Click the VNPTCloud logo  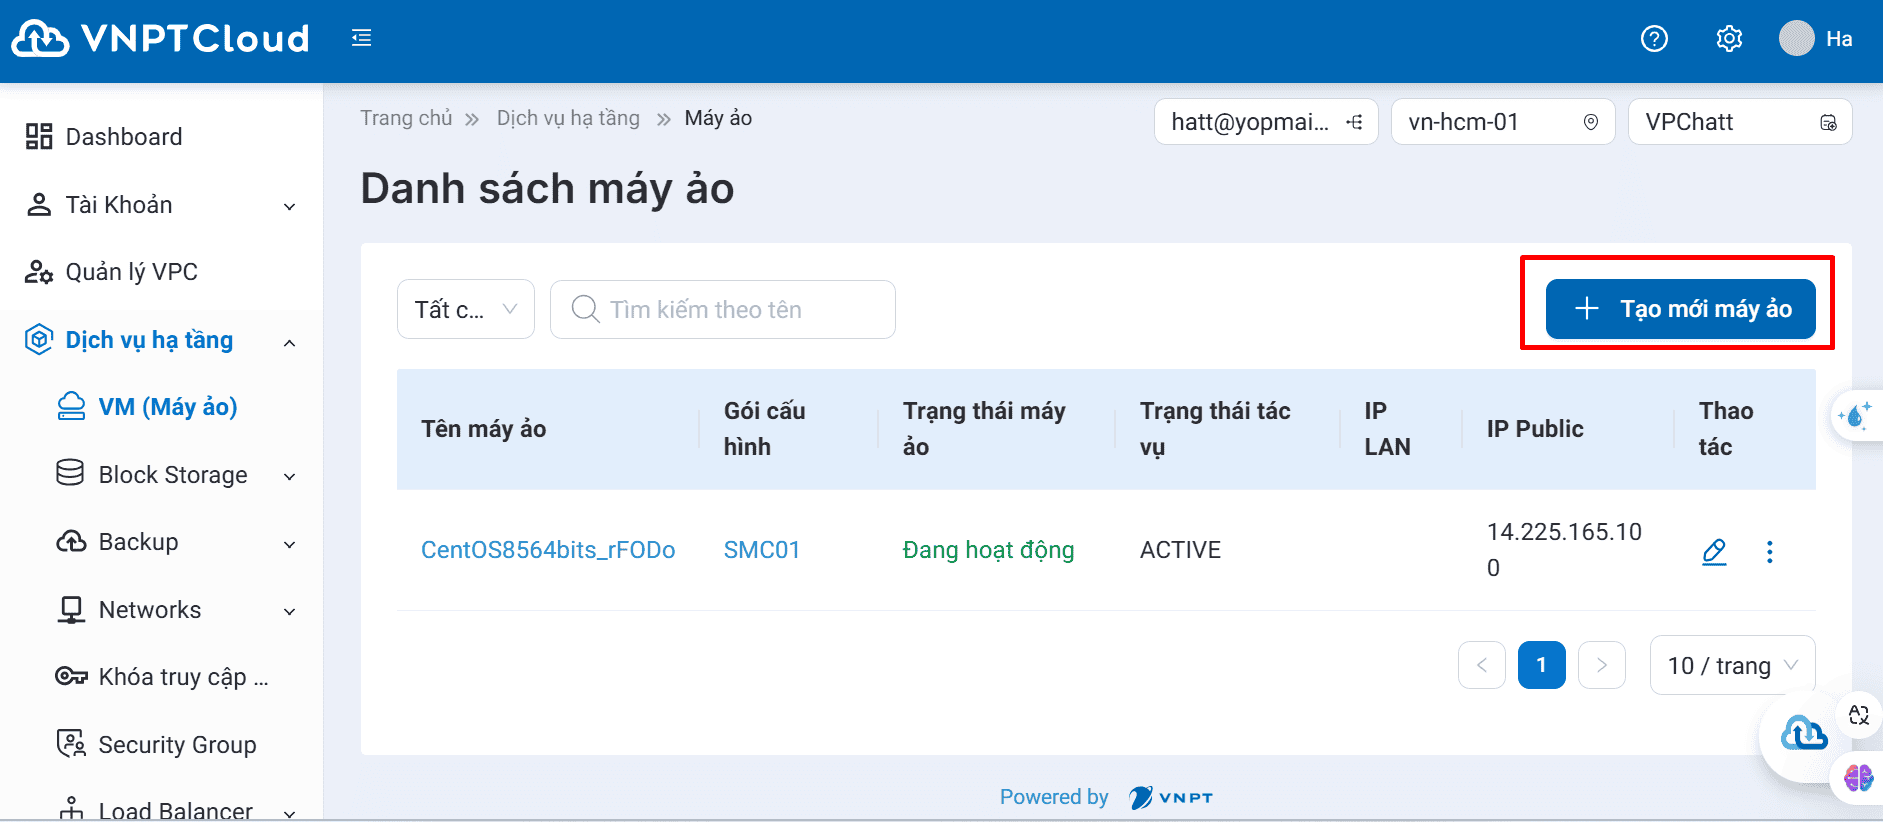160,39
